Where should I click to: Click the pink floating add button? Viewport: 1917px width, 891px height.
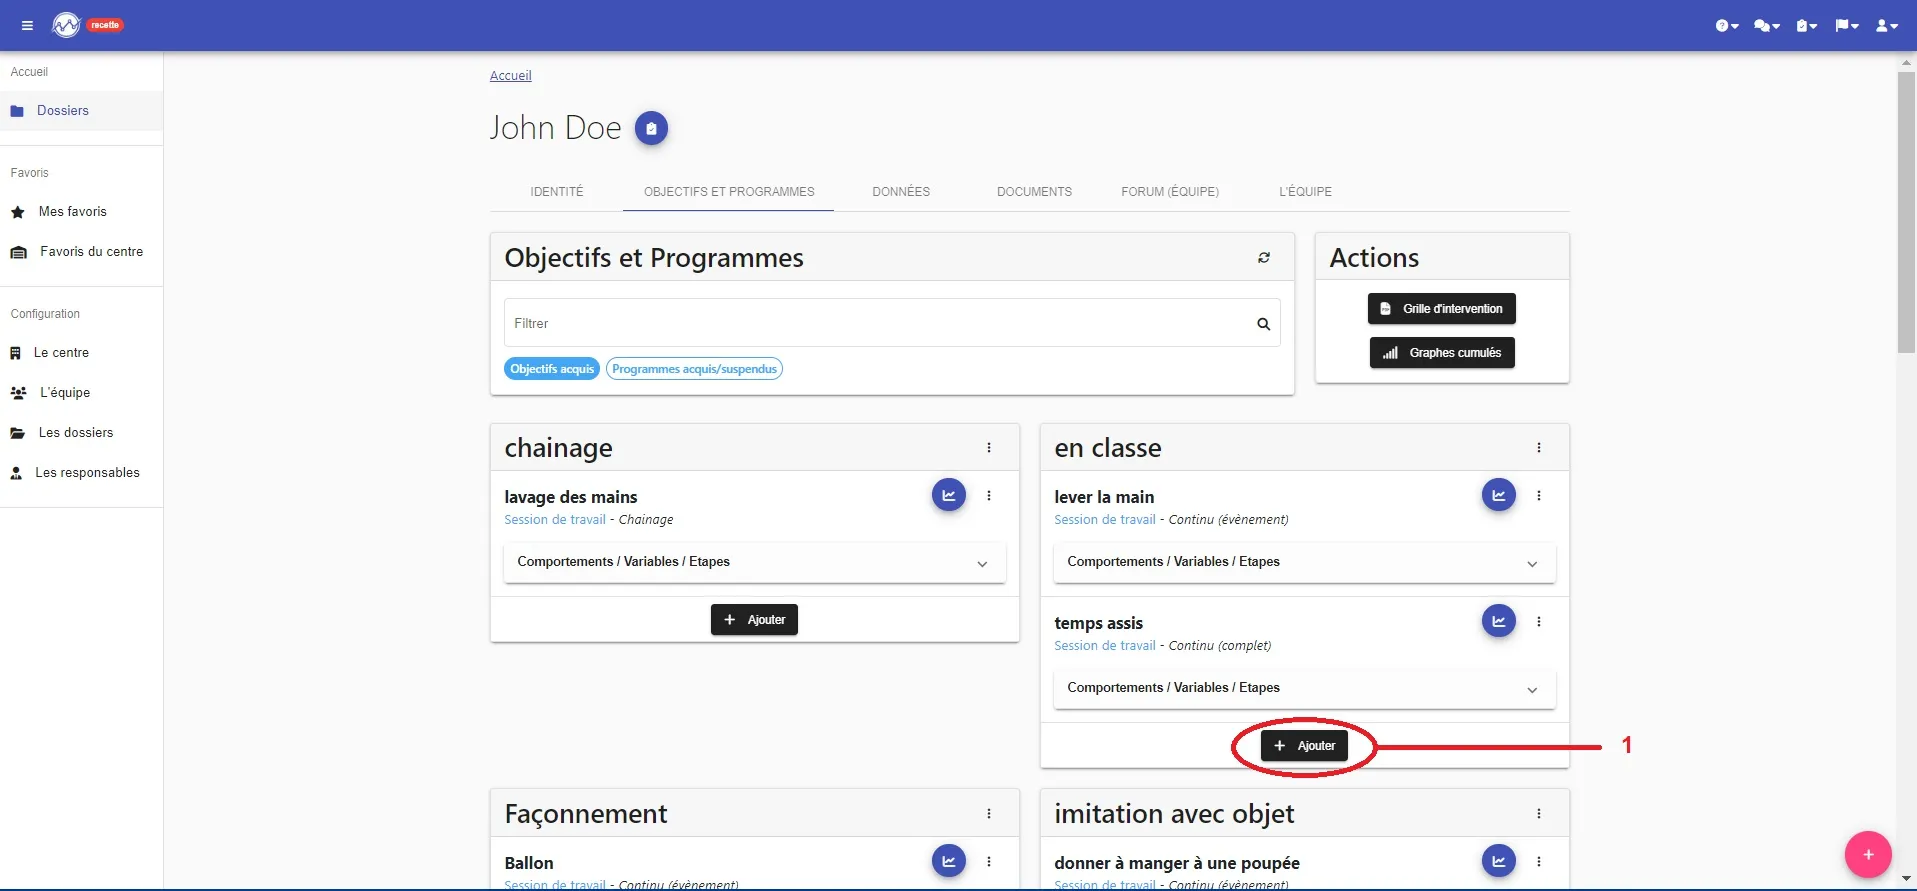(x=1868, y=855)
